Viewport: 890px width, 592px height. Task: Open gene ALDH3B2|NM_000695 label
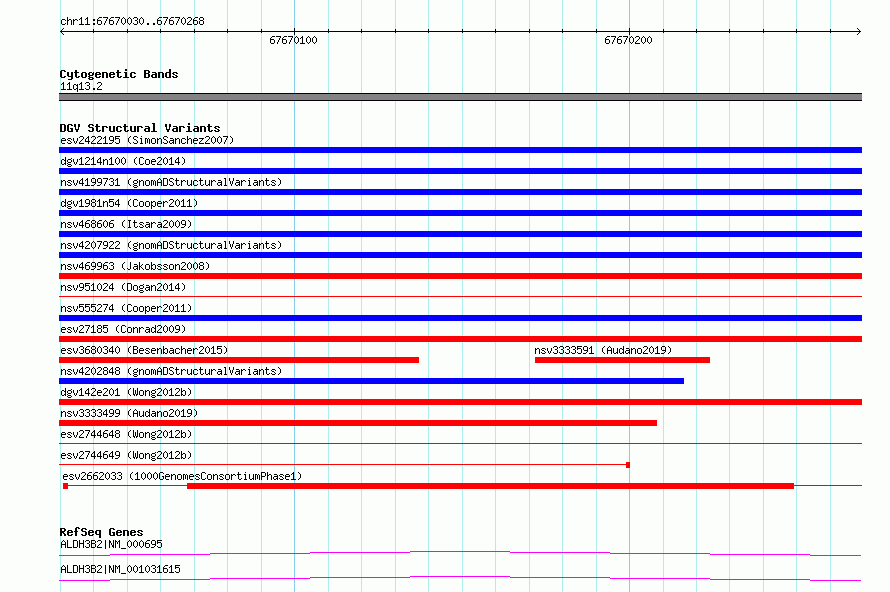111,544
